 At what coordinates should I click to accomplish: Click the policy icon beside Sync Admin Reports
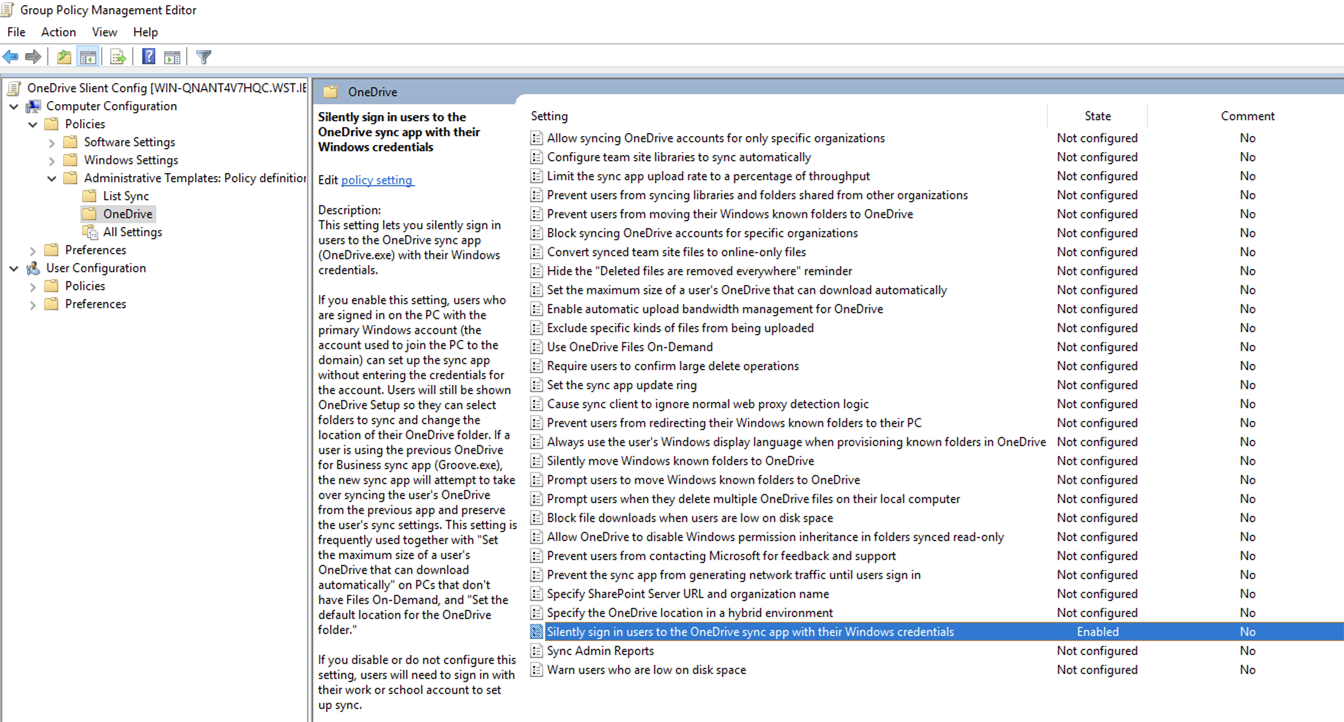[536, 651]
